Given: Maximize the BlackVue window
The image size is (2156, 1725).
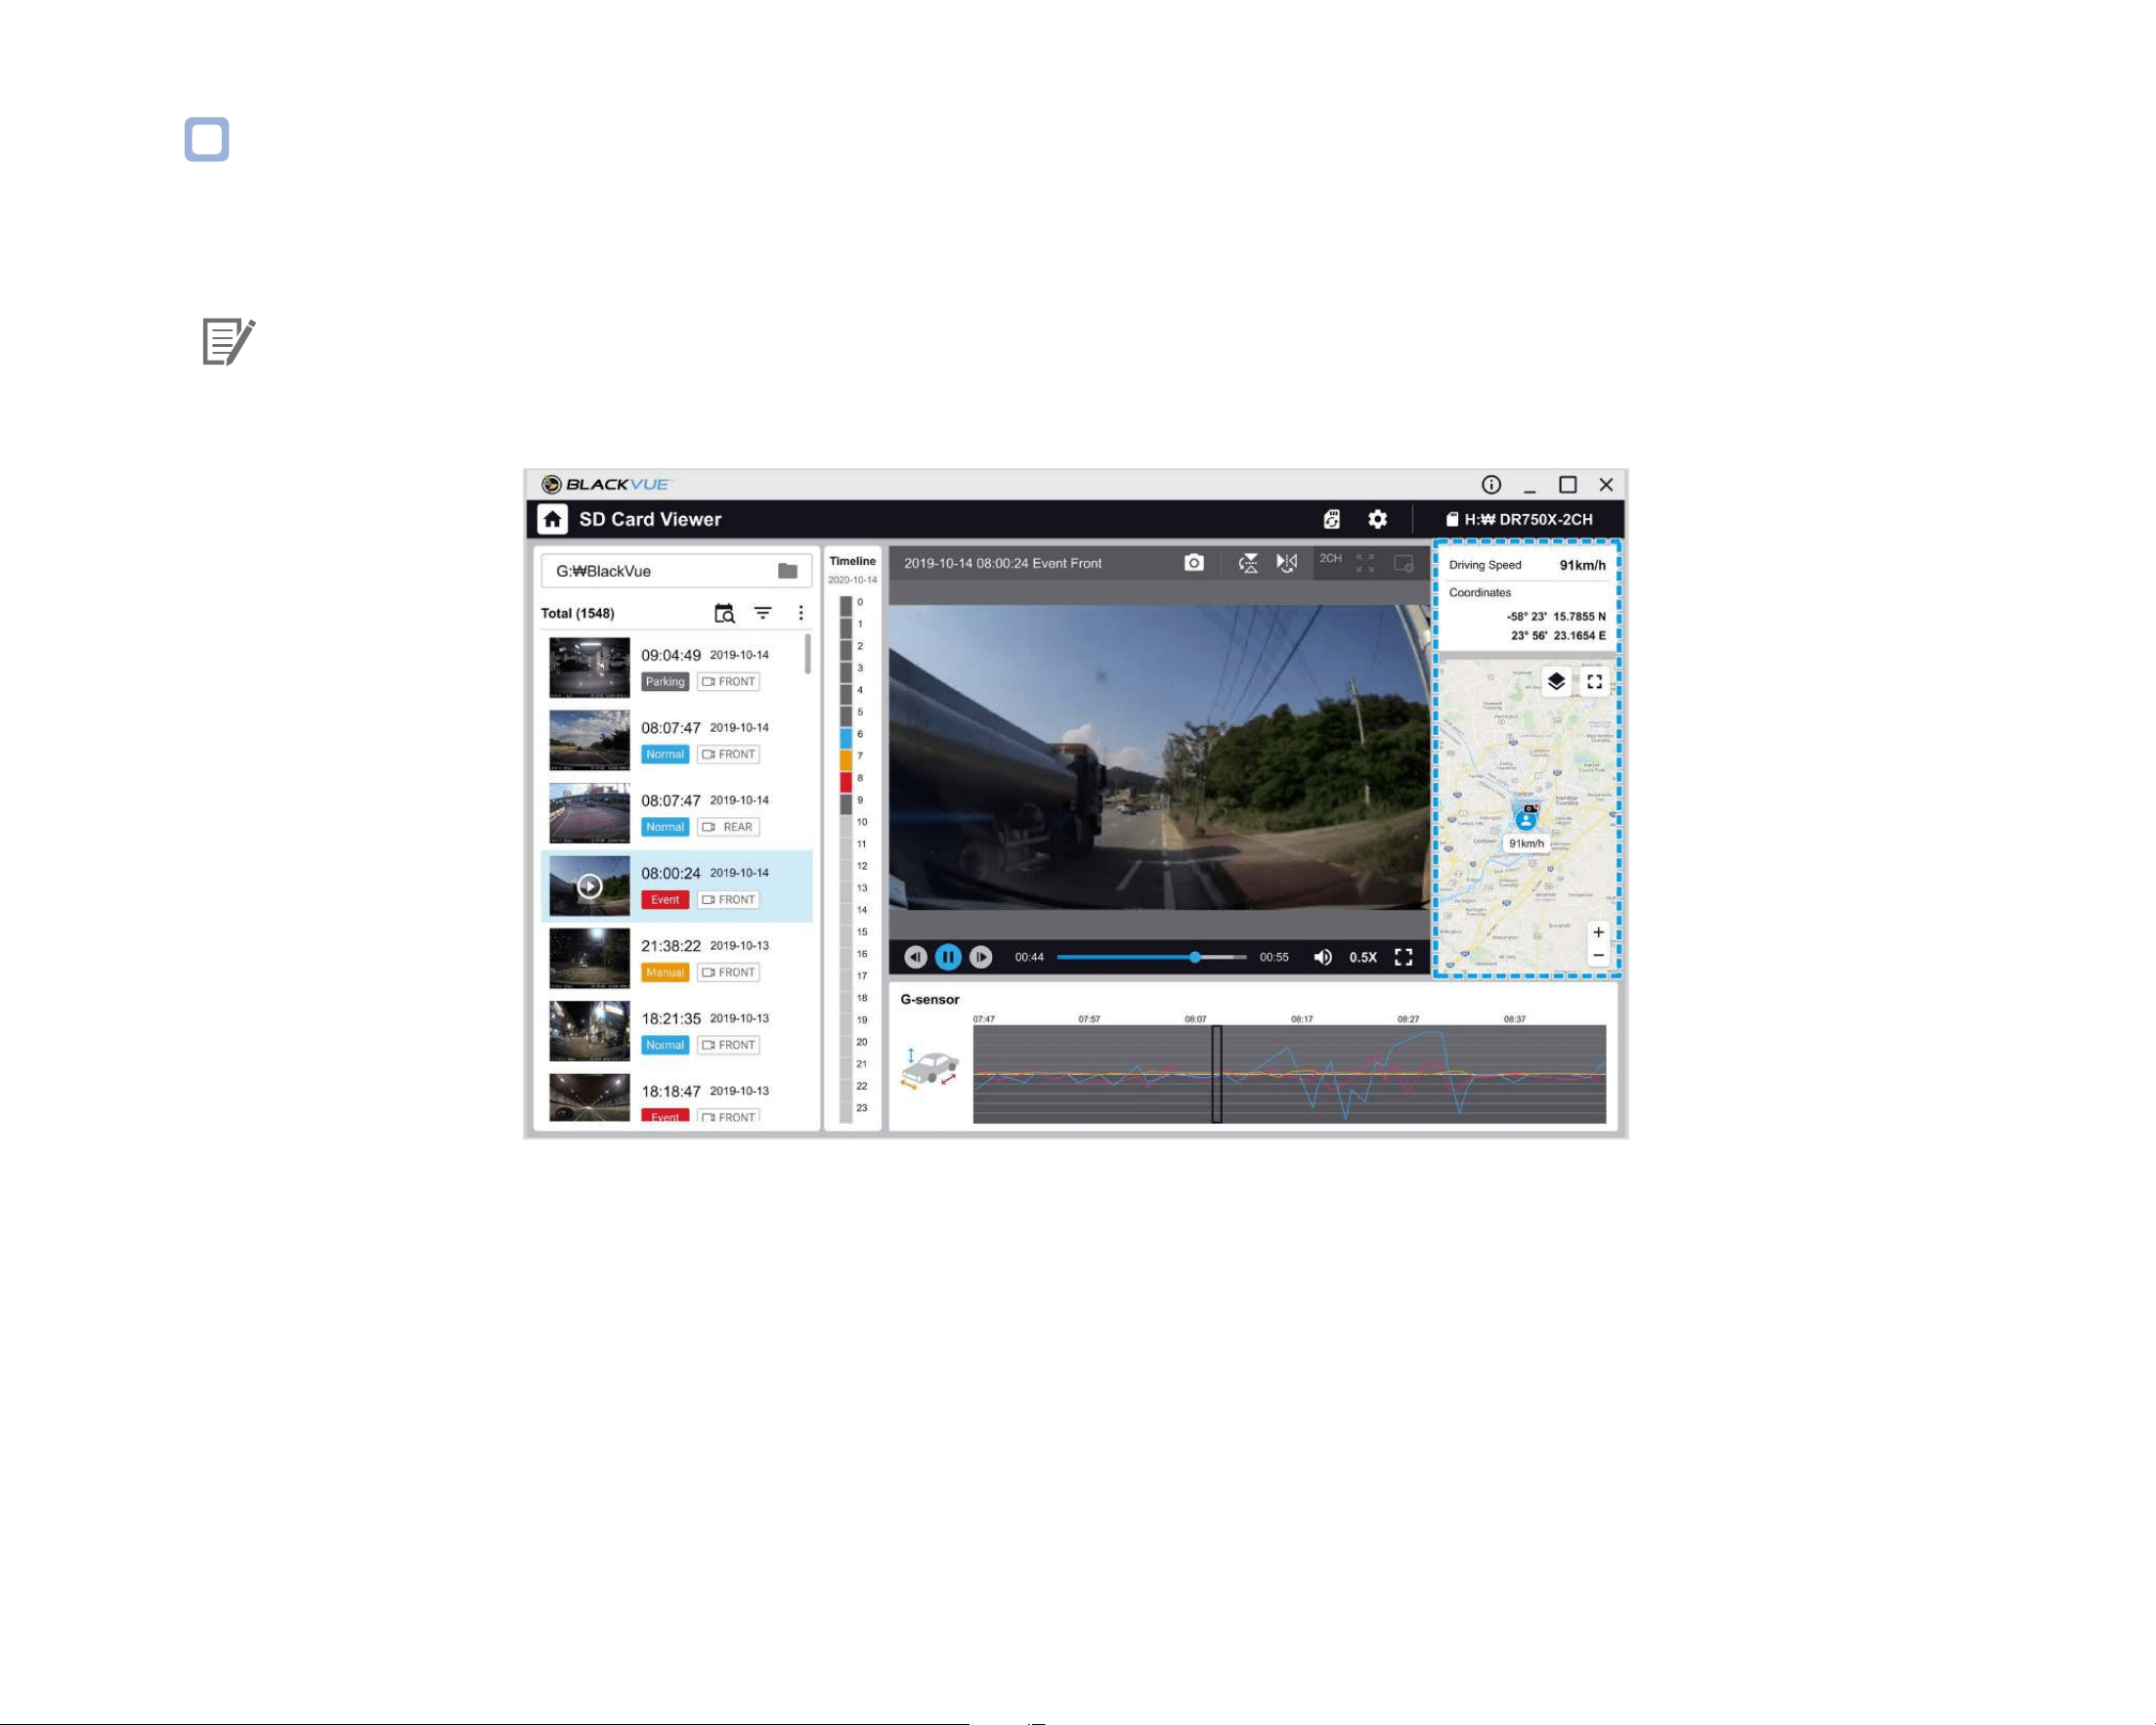Looking at the screenshot, I should (x=1568, y=485).
